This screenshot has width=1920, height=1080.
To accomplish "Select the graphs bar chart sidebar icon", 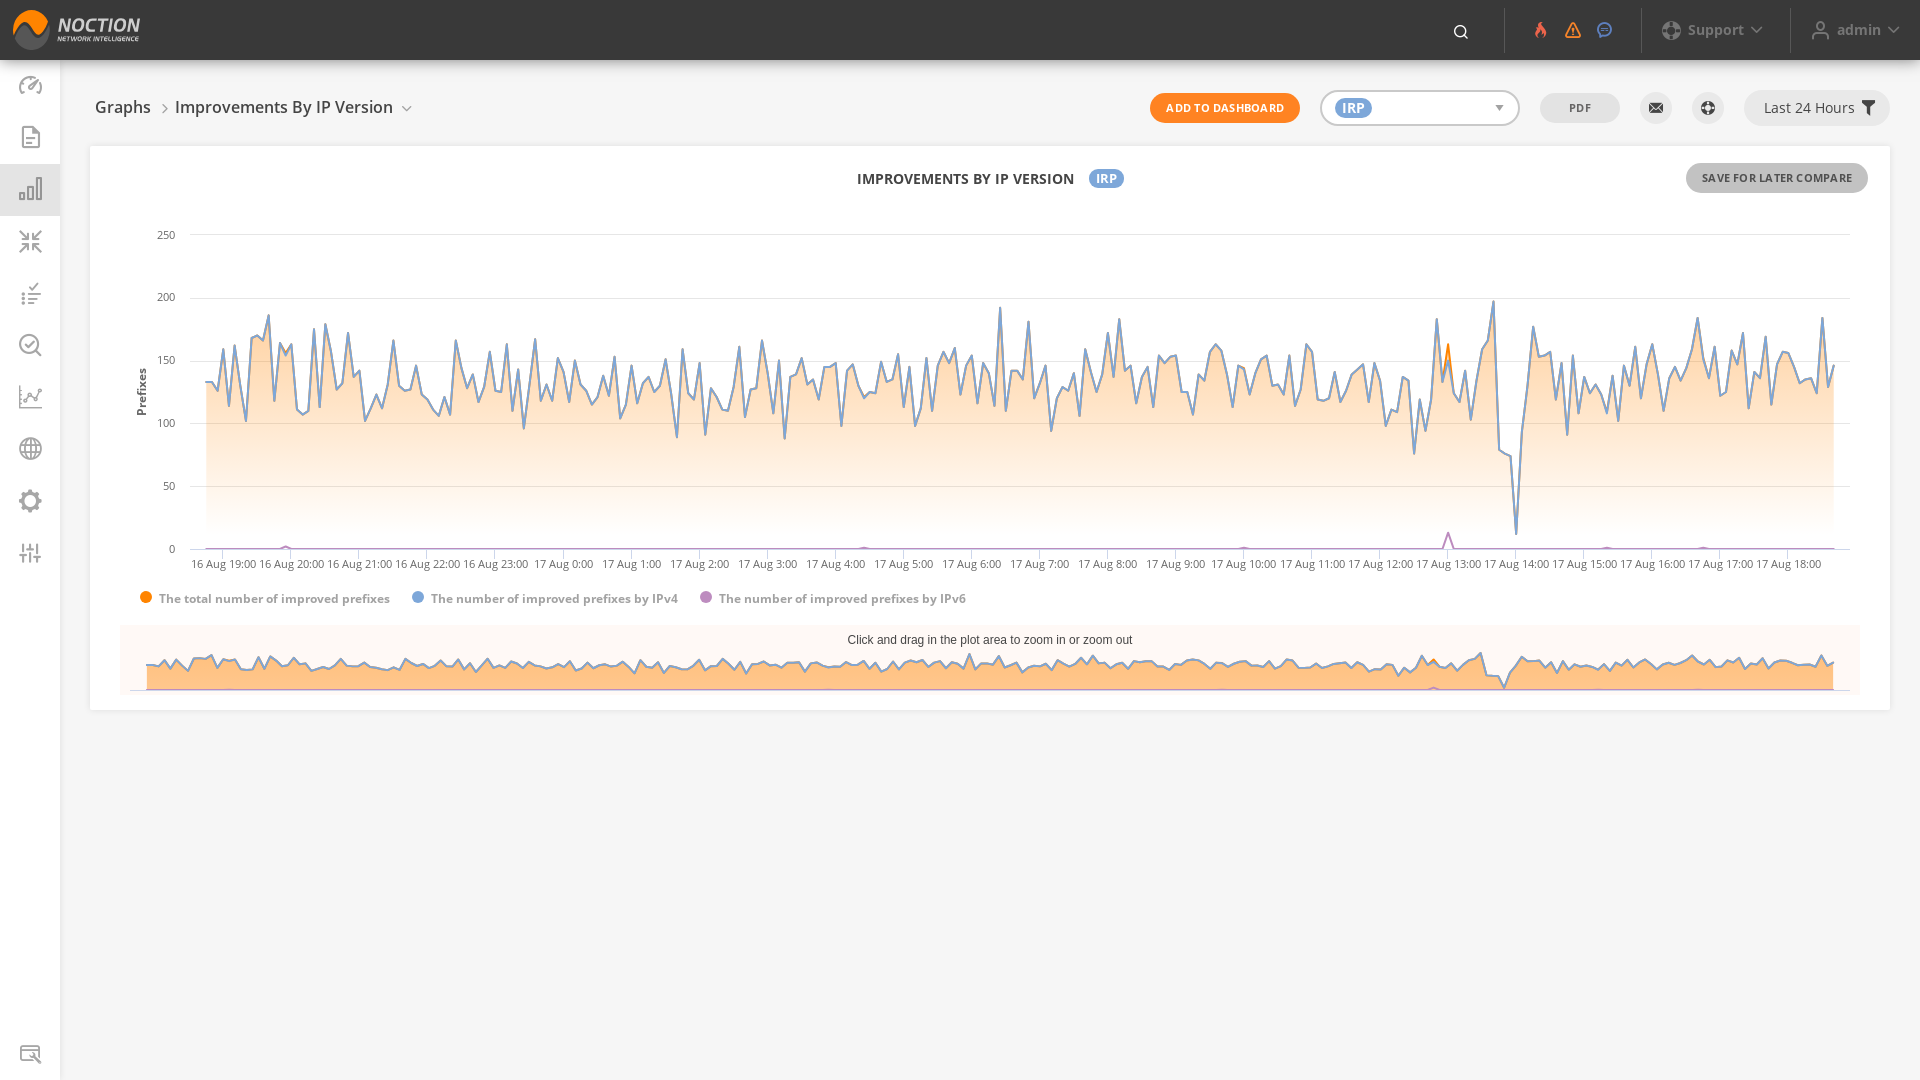I will pos(30,189).
